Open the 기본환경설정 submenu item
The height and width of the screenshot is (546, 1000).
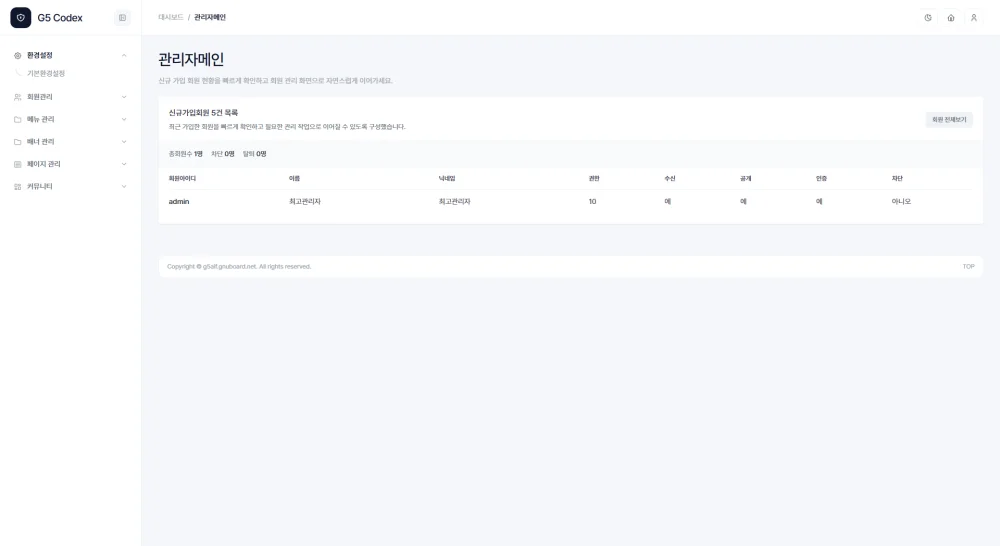point(46,73)
